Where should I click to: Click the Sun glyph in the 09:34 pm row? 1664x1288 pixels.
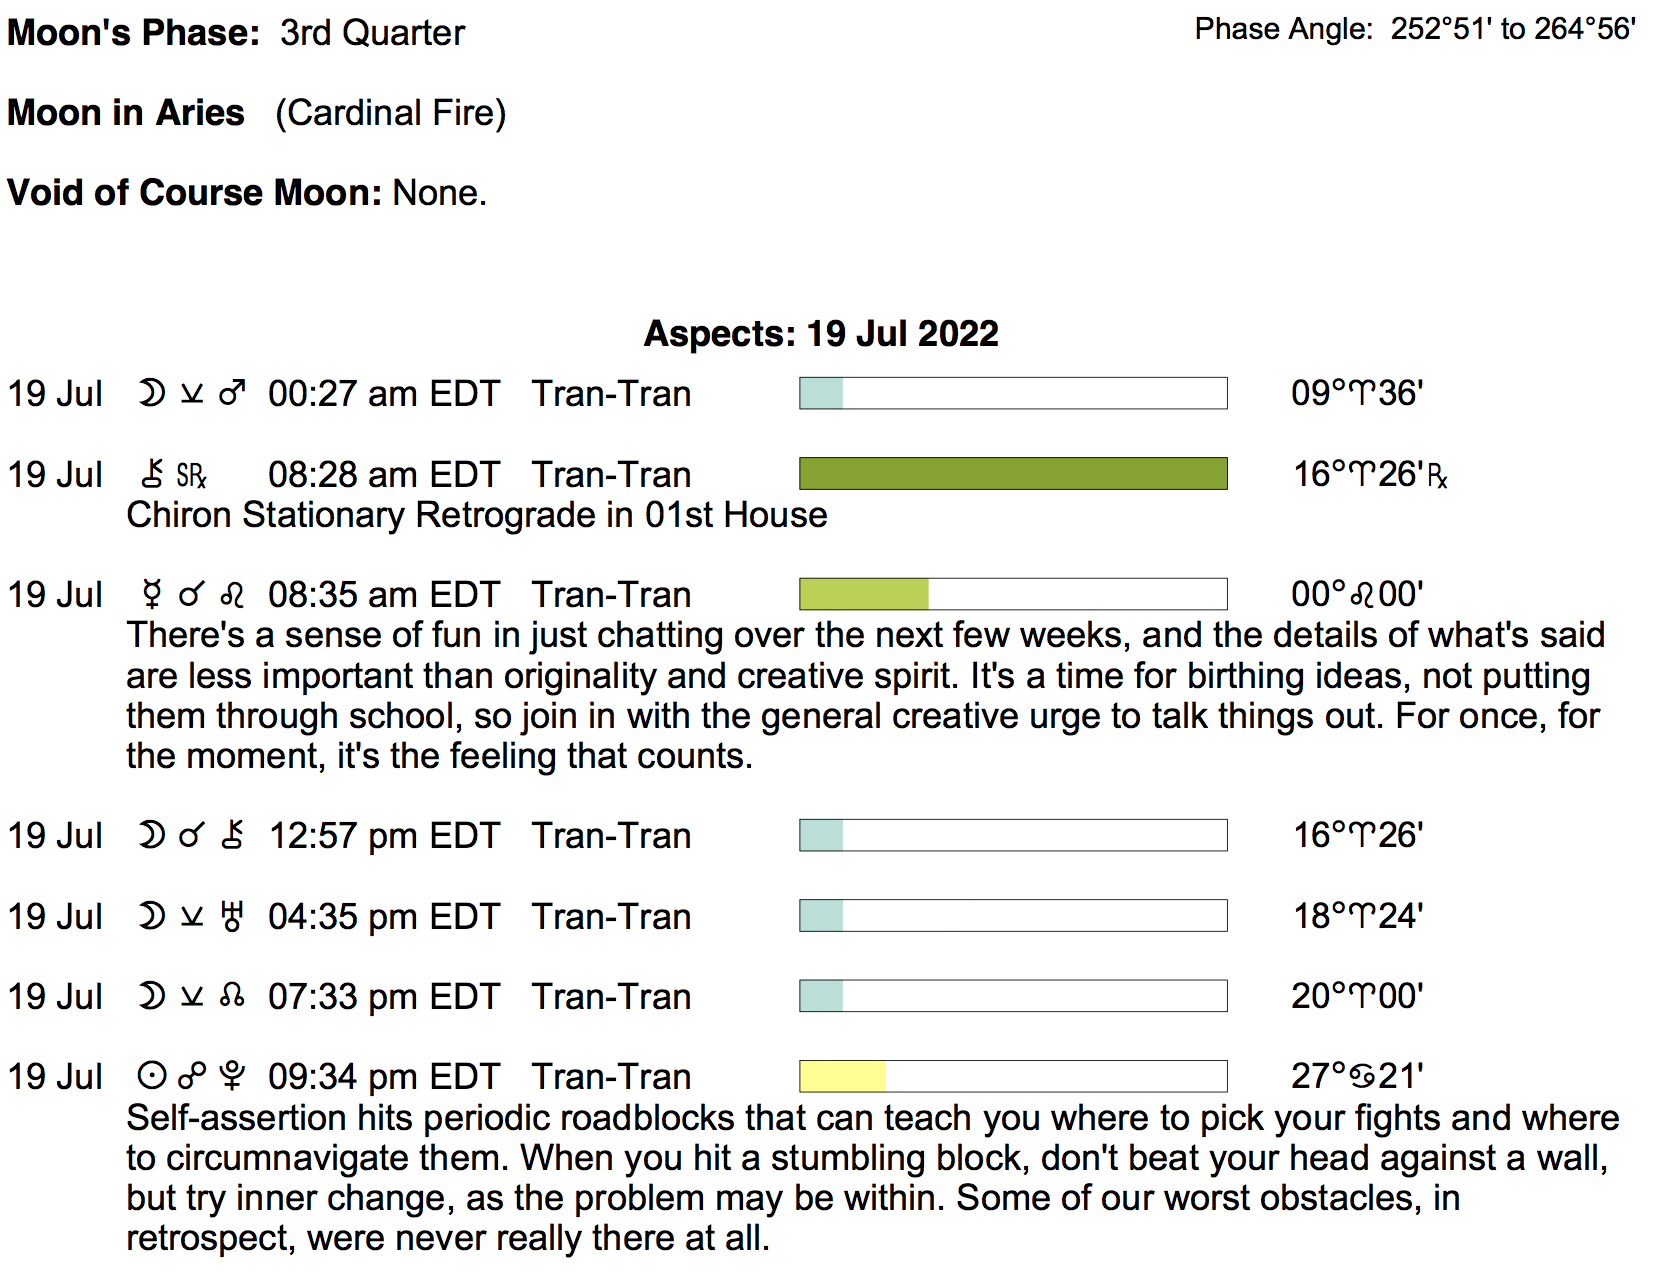tap(151, 1076)
